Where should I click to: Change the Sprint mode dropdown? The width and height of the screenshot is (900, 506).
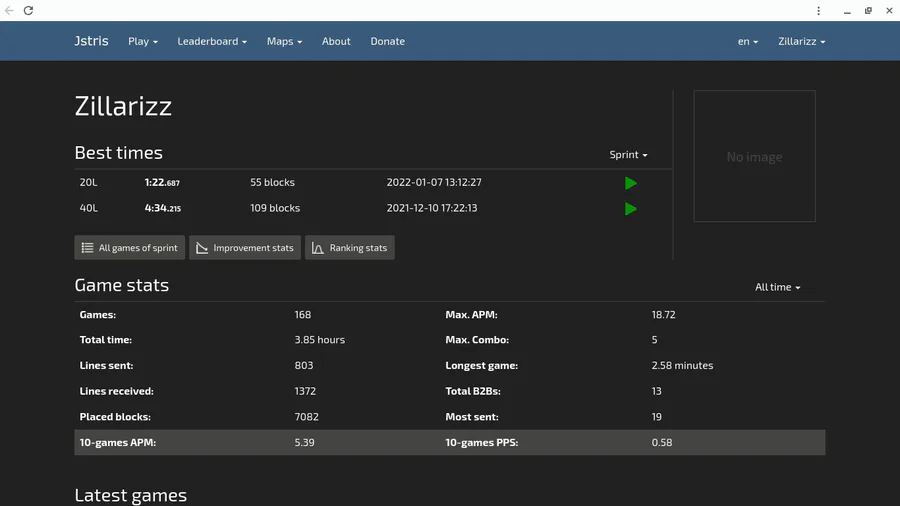628,154
